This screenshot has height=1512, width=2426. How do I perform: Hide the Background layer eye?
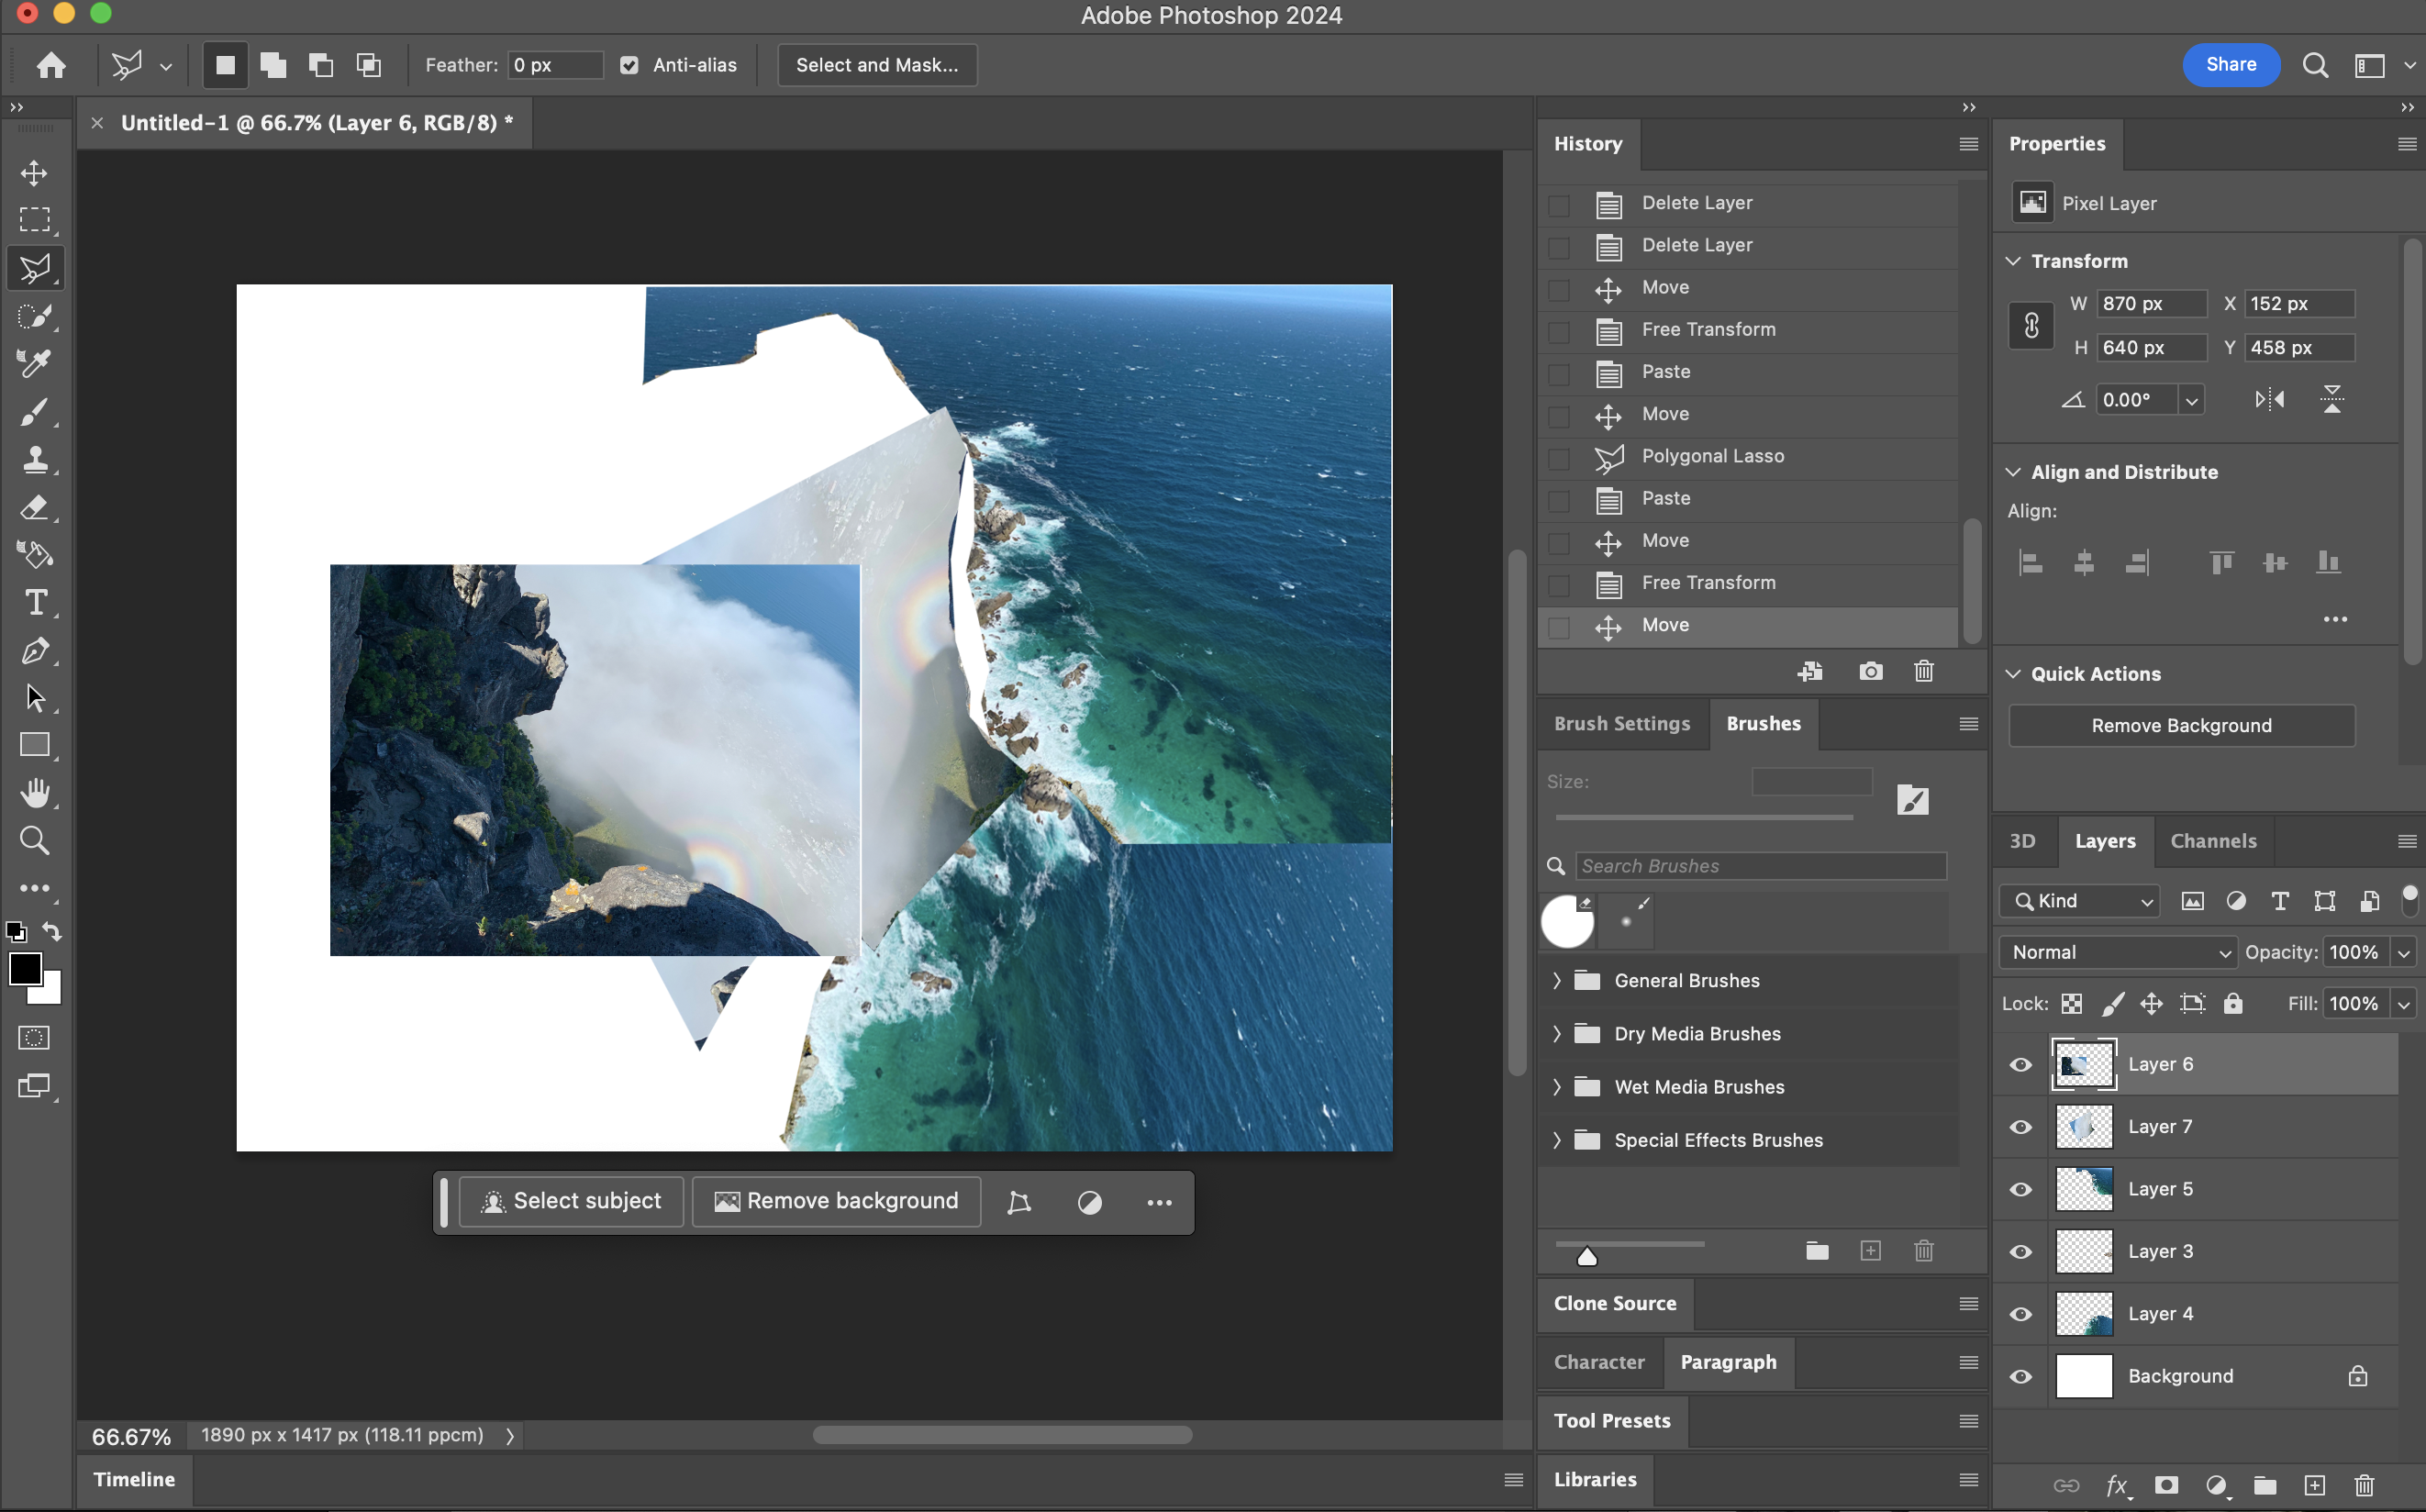pos(2021,1376)
